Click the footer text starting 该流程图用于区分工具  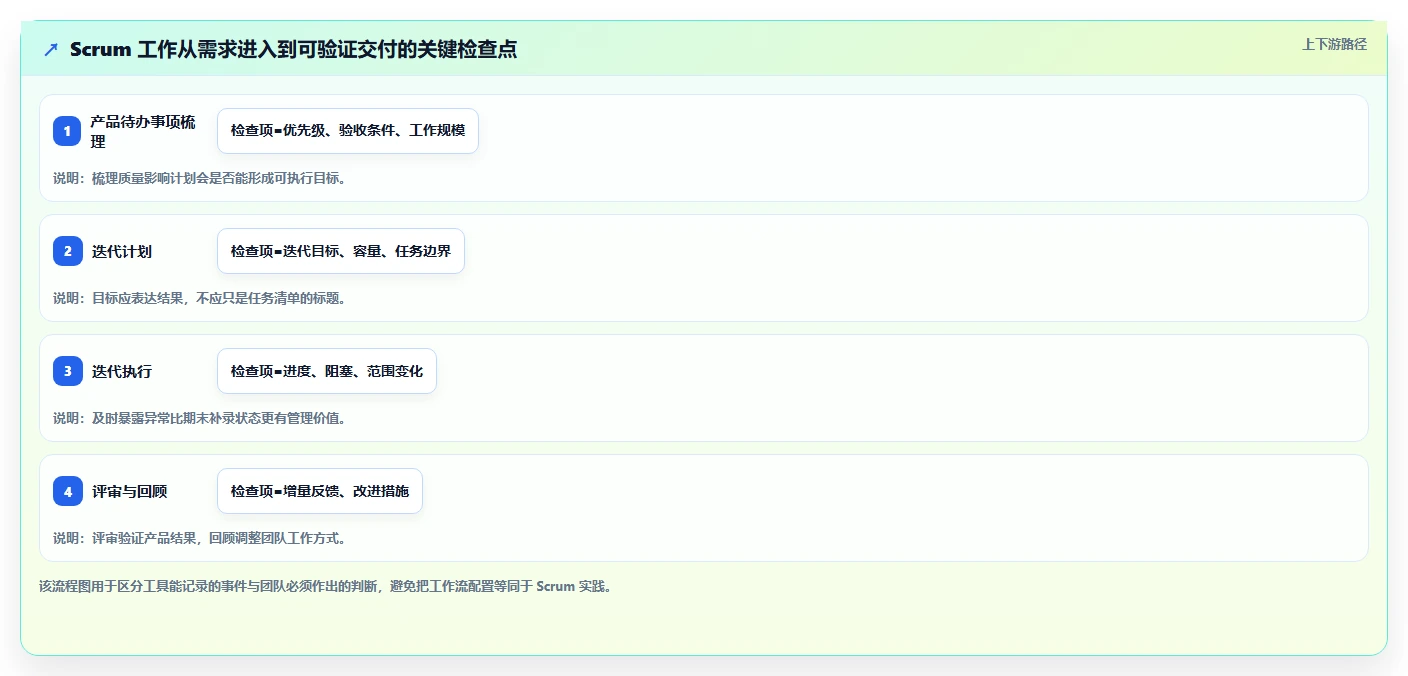point(325,586)
